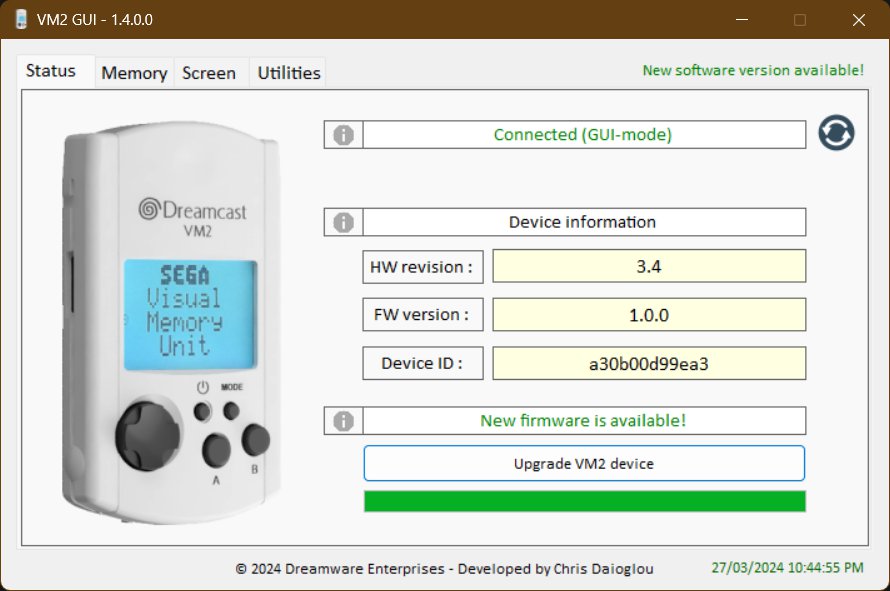Click the info icon beside Device information

click(343, 223)
